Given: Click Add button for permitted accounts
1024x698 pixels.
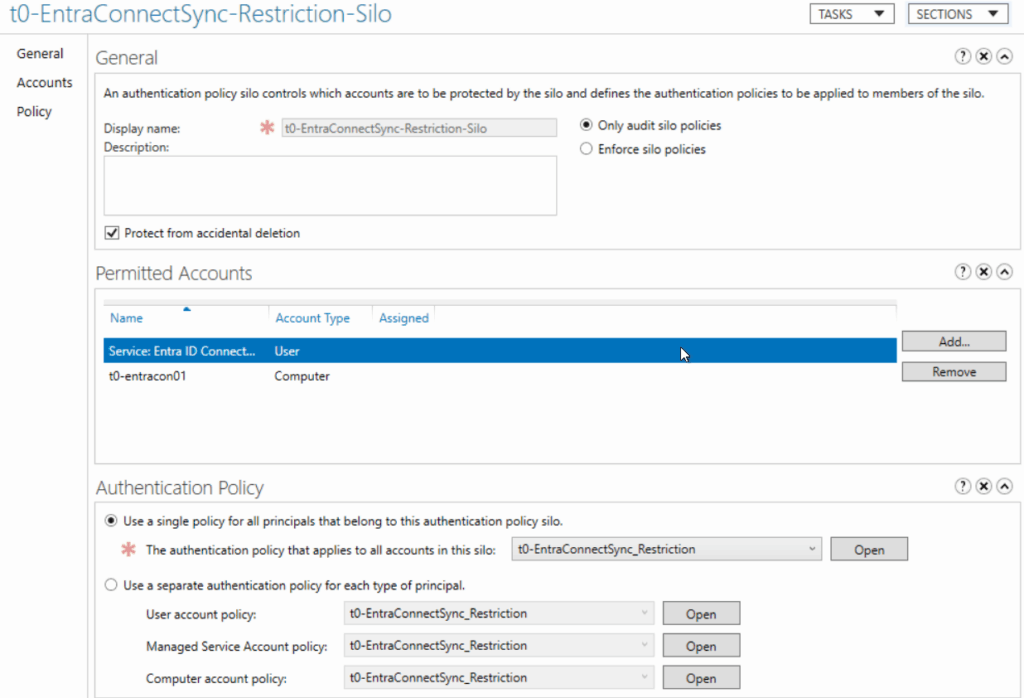Looking at the screenshot, I should 953,342.
